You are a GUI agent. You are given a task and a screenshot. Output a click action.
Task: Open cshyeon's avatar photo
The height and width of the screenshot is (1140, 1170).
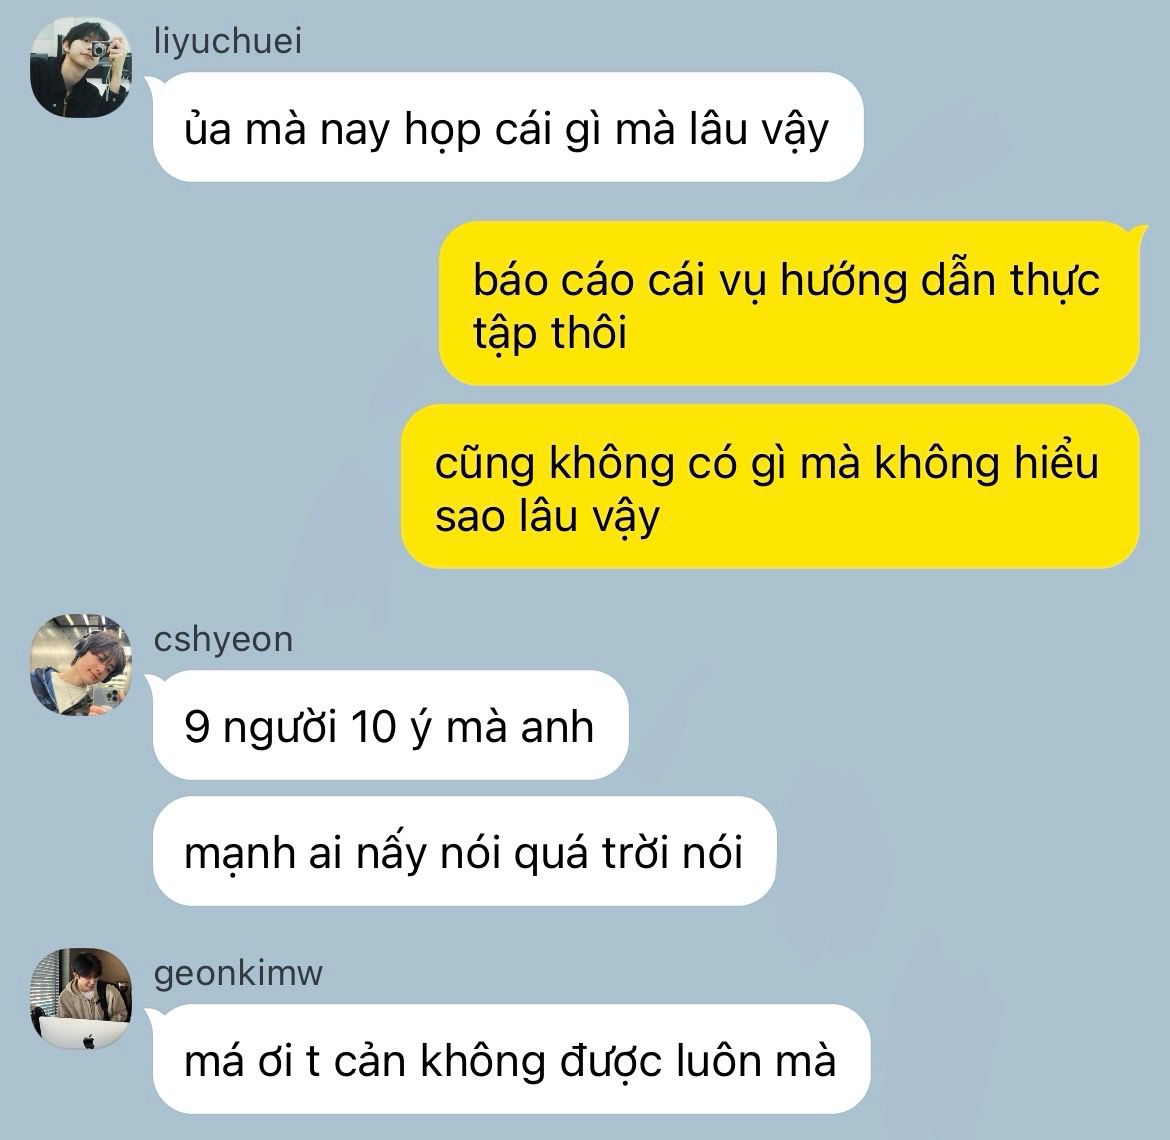tap(81, 665)
